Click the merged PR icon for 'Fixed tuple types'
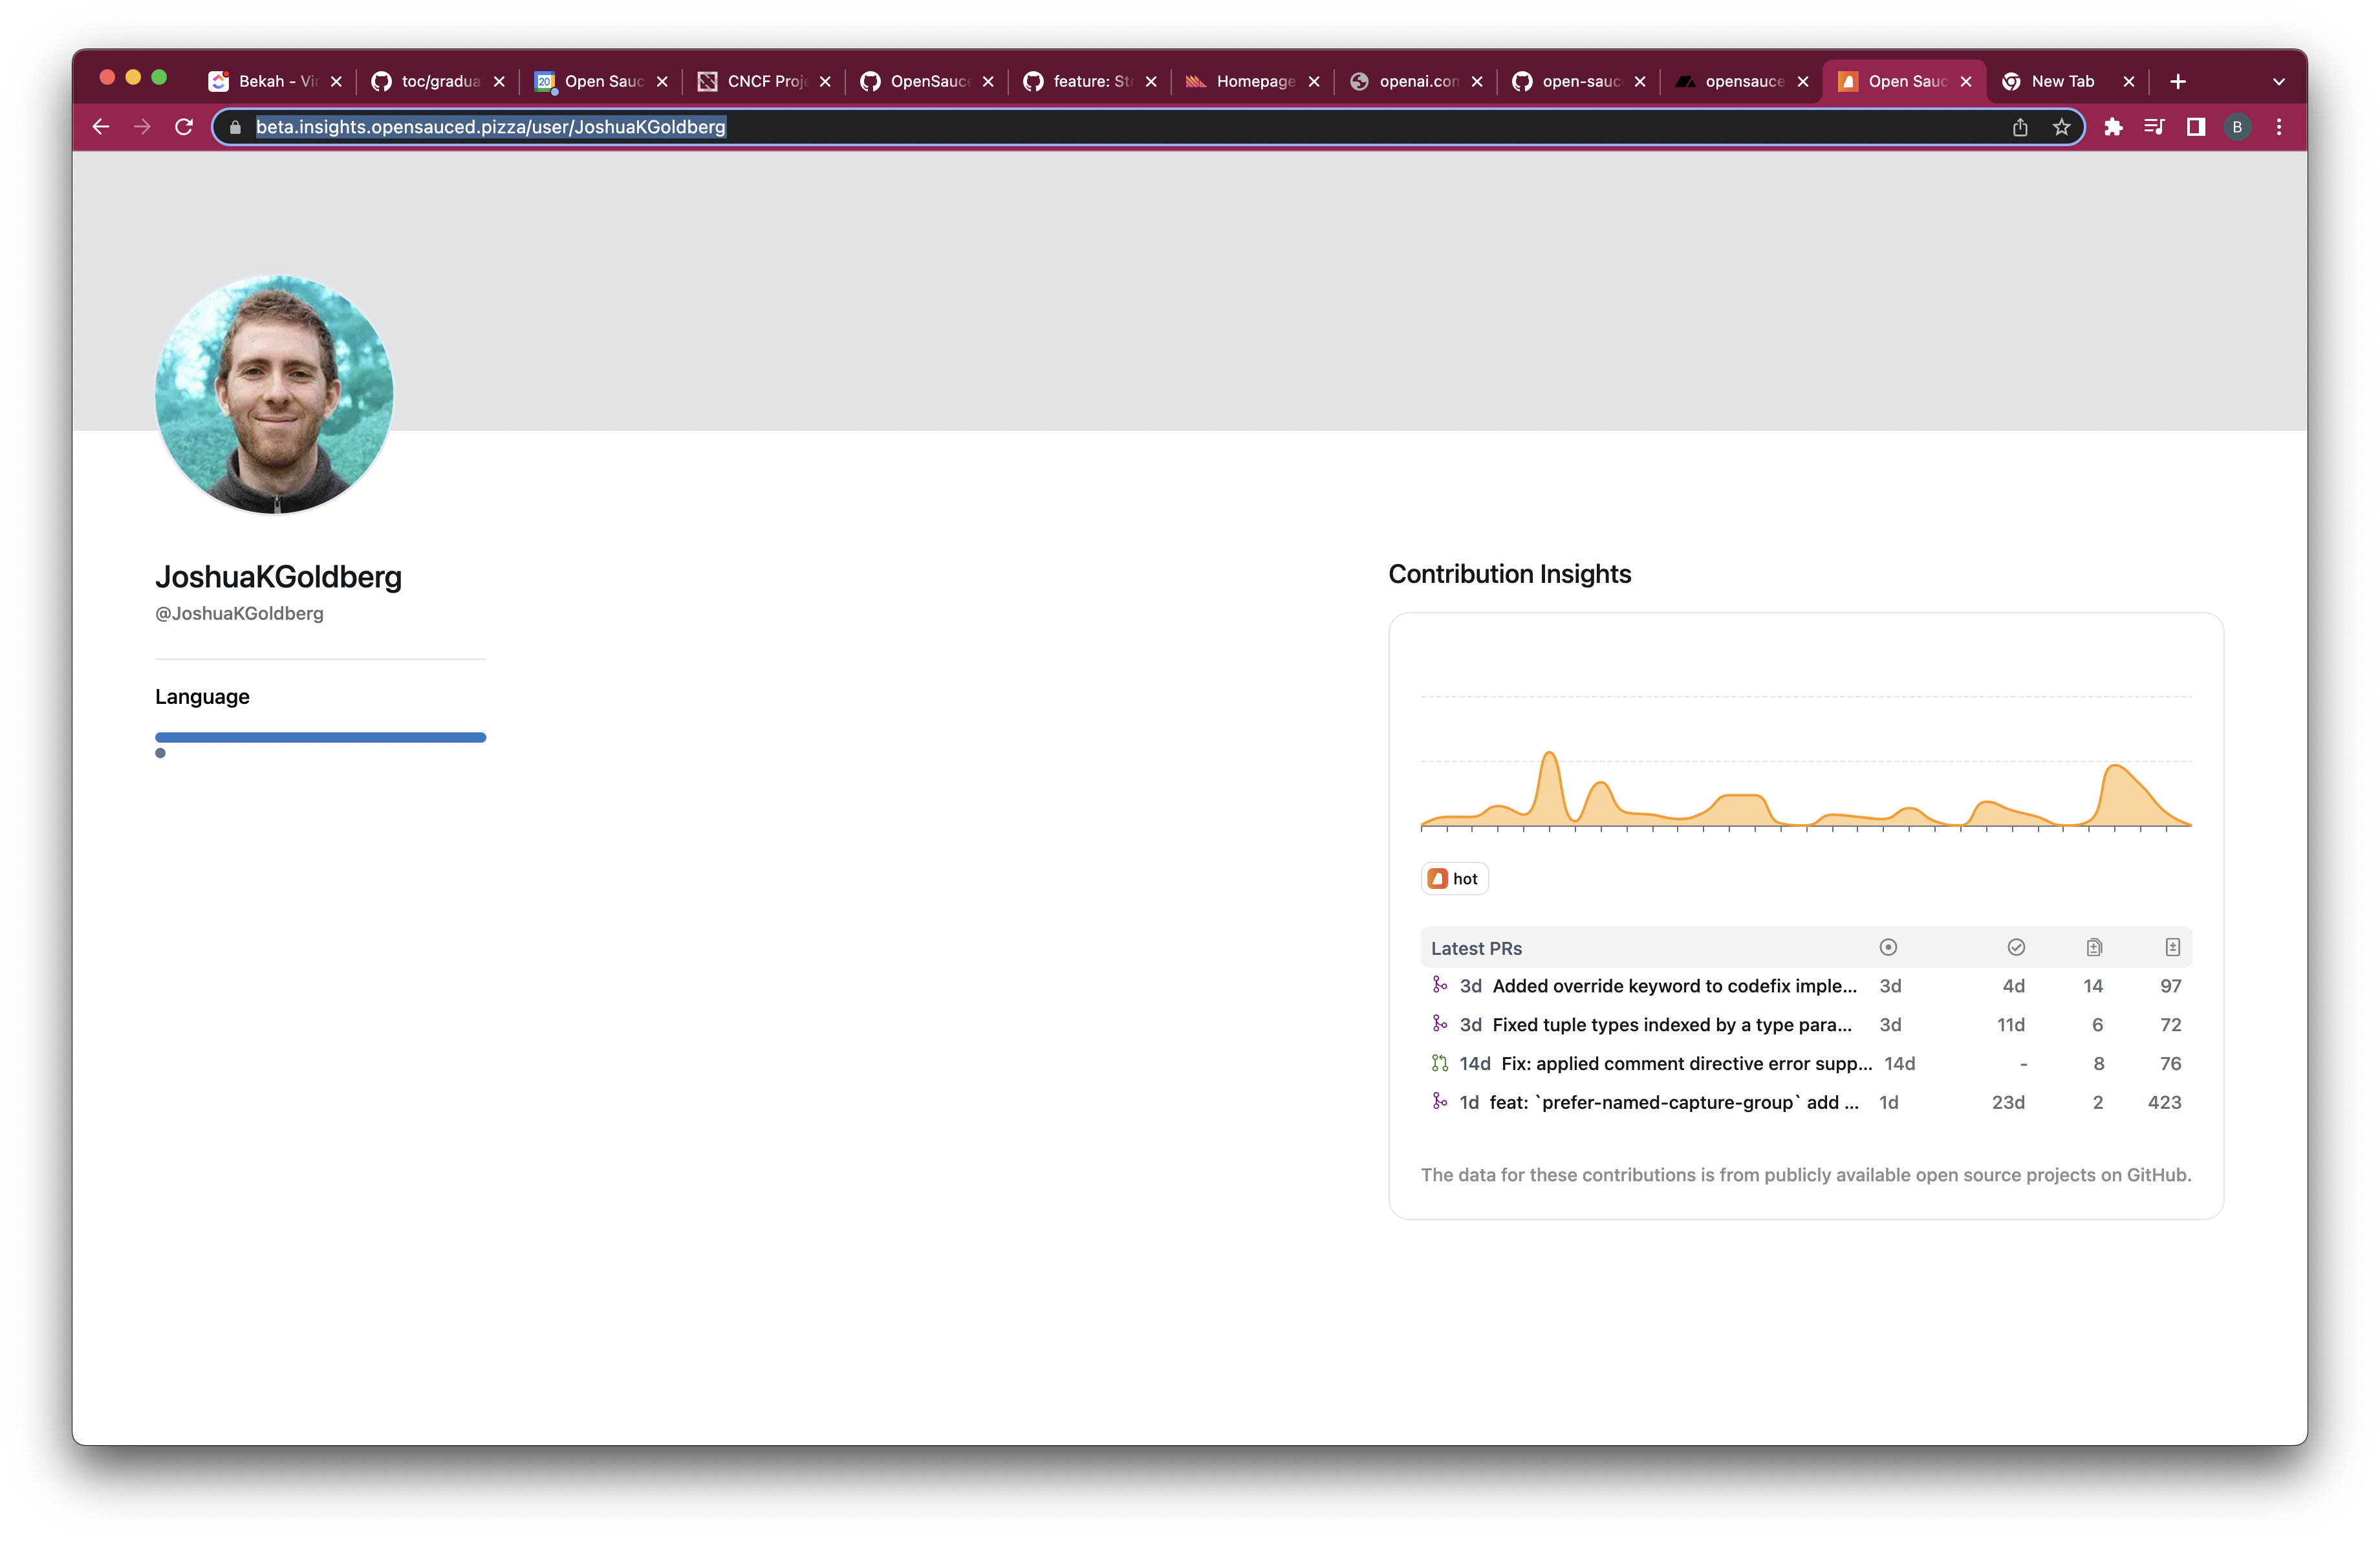Viewport: 2380px width, 1541px height. [1439, 1023]
